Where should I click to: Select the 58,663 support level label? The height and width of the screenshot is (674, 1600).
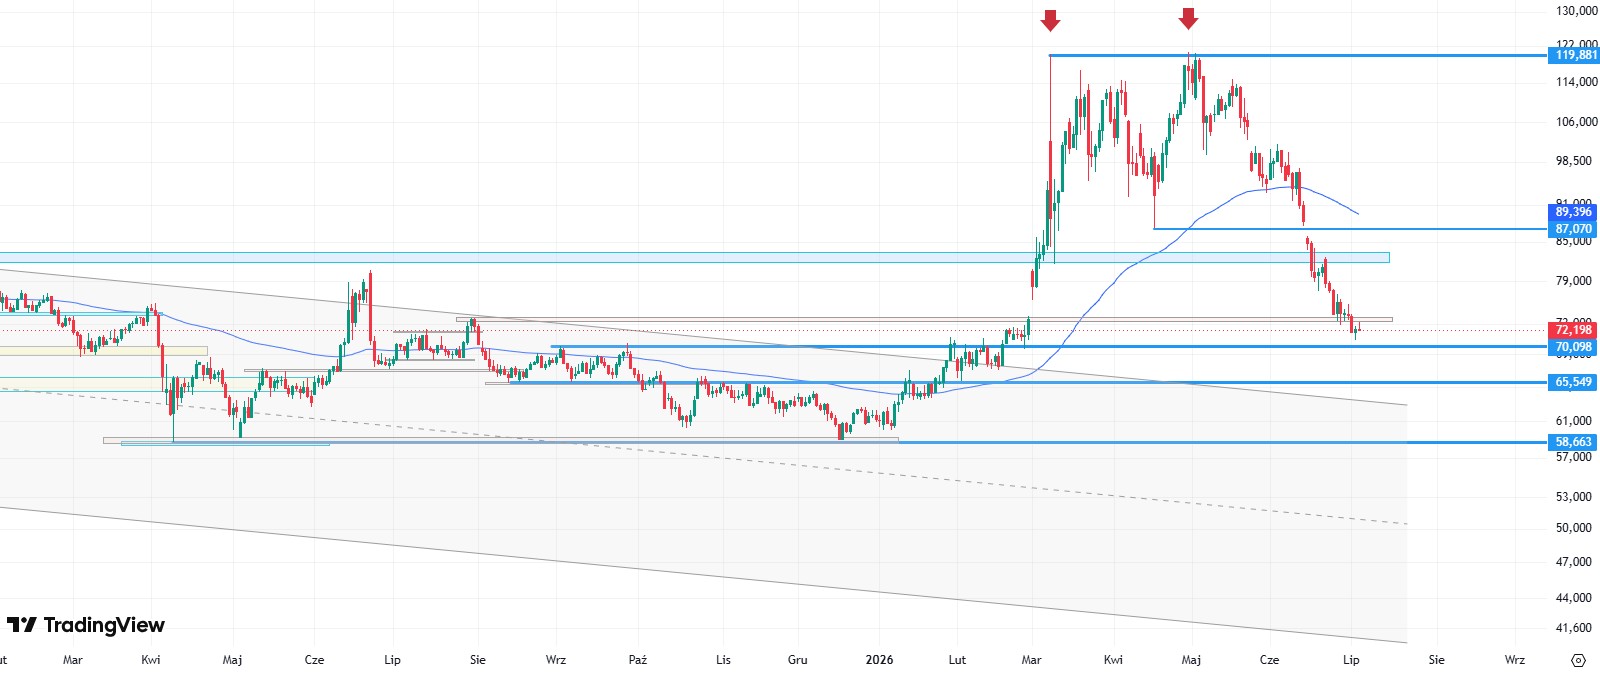pyautogui.click(x=1574, y=442)
